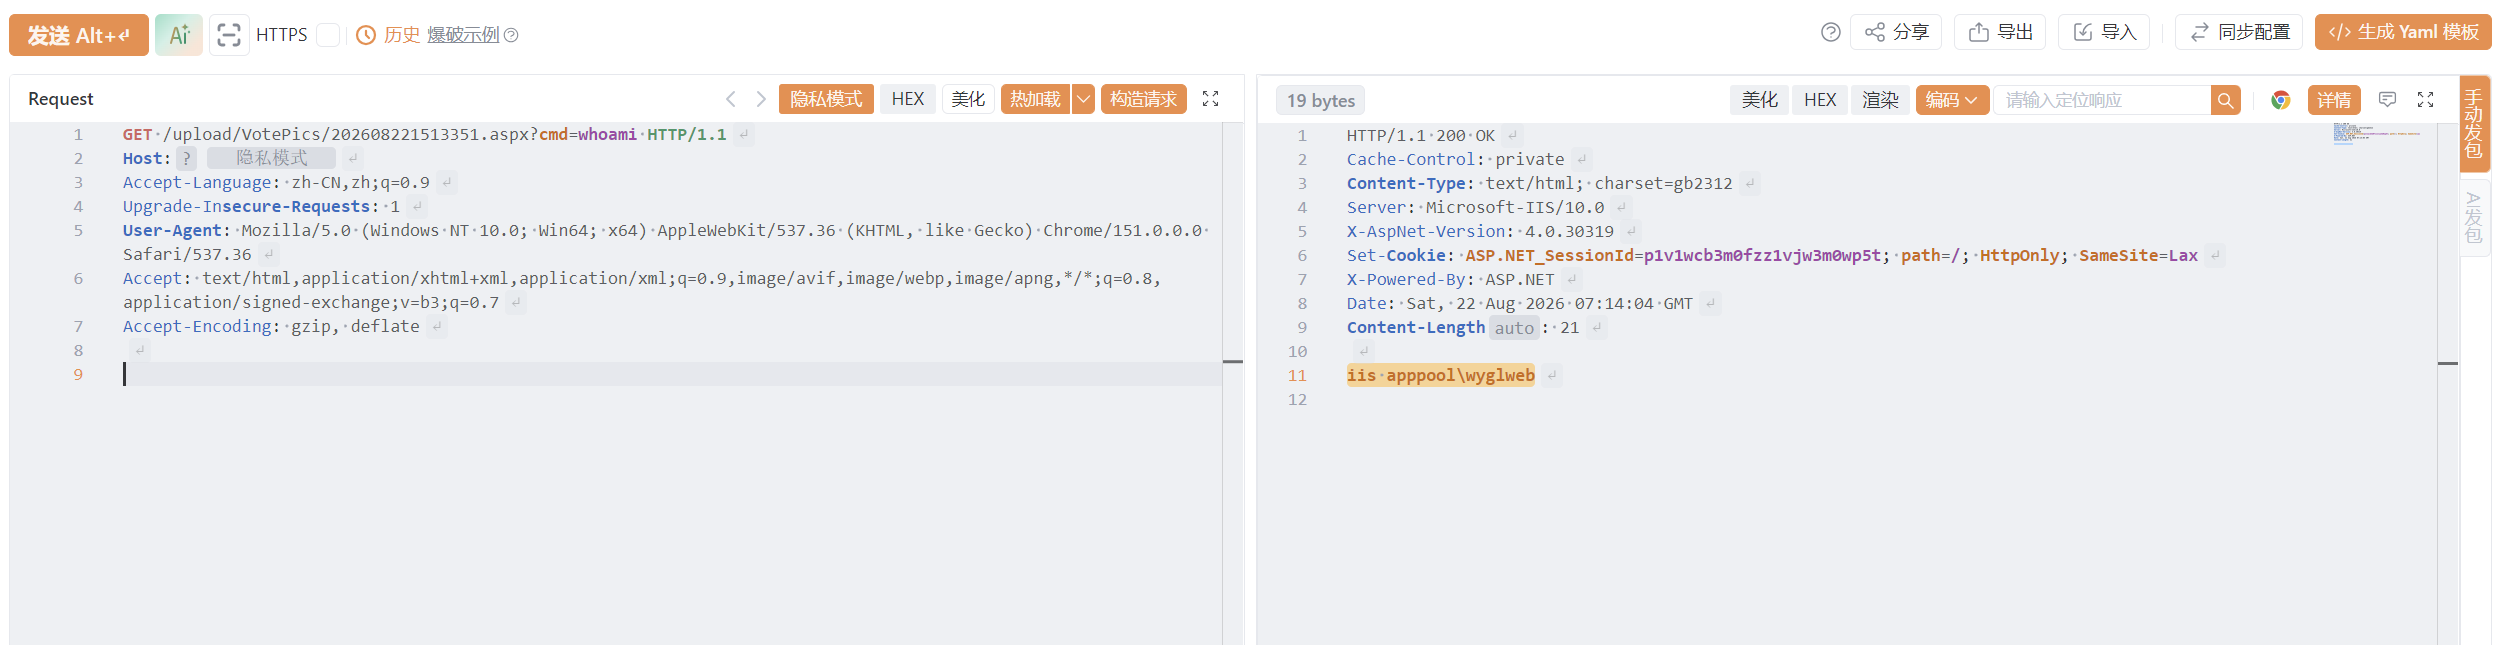The image size is (2503, 645).
Task: Click the 导出 export button
Action: (2000, 32)
